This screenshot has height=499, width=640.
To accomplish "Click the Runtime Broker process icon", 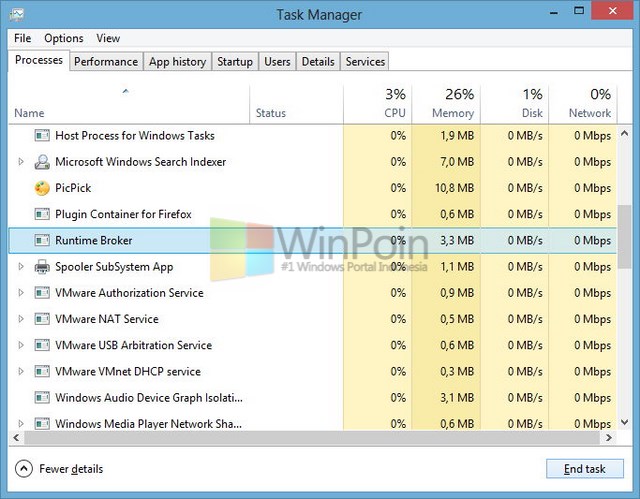I will tap(42, 240).
